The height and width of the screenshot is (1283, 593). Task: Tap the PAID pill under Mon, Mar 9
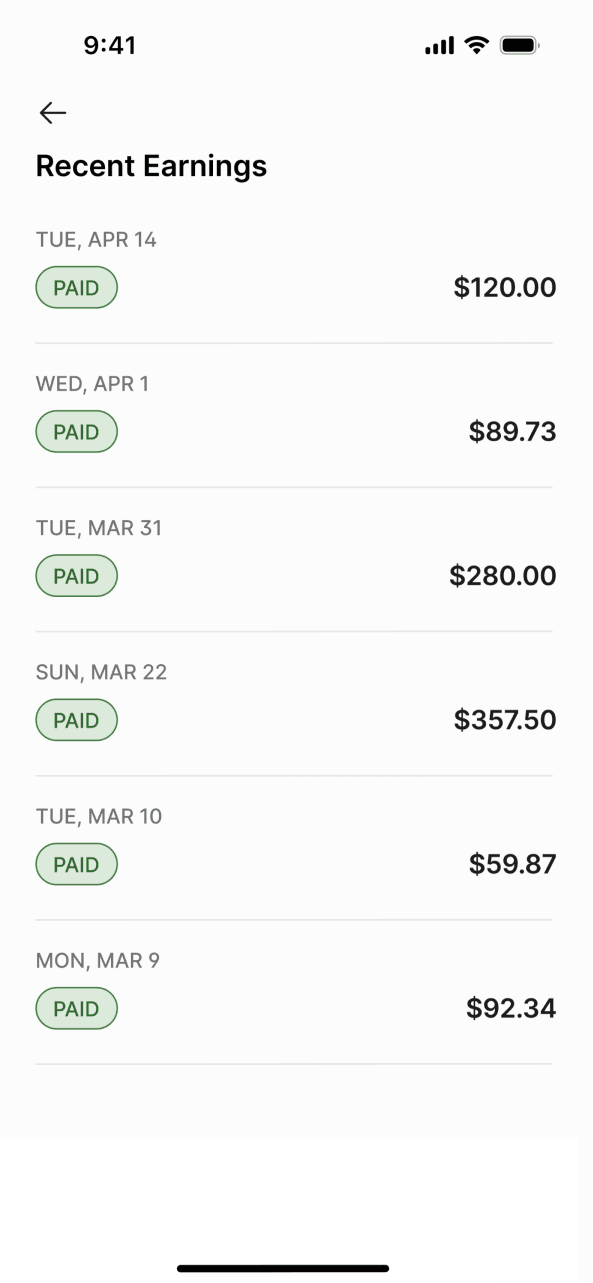click(76, 1008)
